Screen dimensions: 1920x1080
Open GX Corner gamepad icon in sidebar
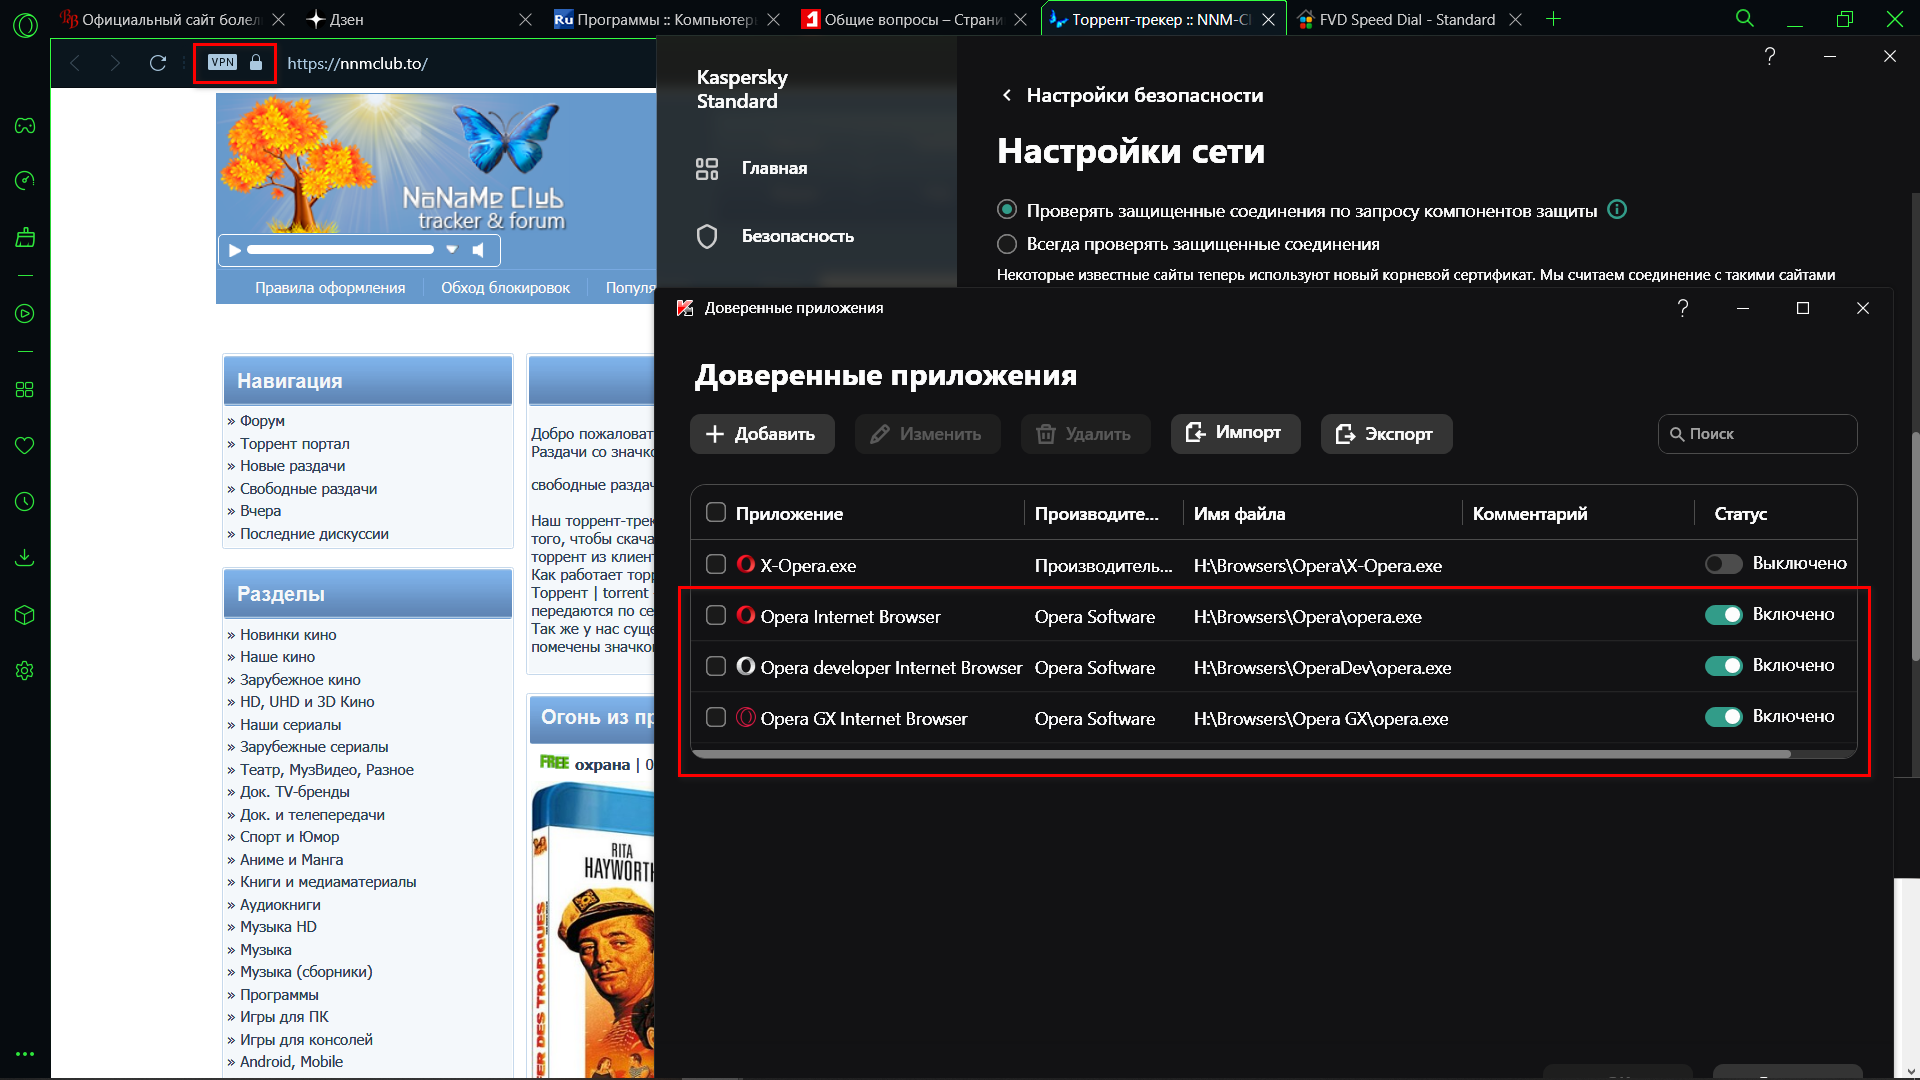click(x=25, y=126)
